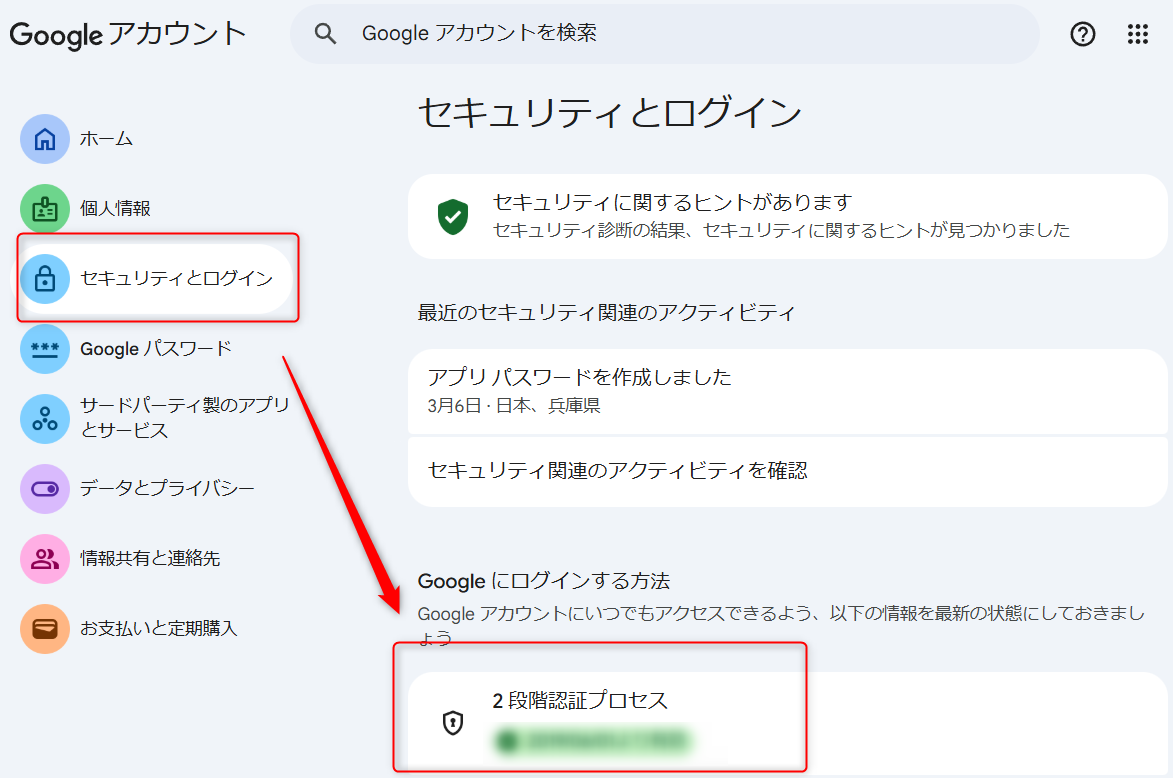Click the Google パスワード asterisk icon
The height and width of the screenshot is (778, 1173).
[x=45, y=349]
